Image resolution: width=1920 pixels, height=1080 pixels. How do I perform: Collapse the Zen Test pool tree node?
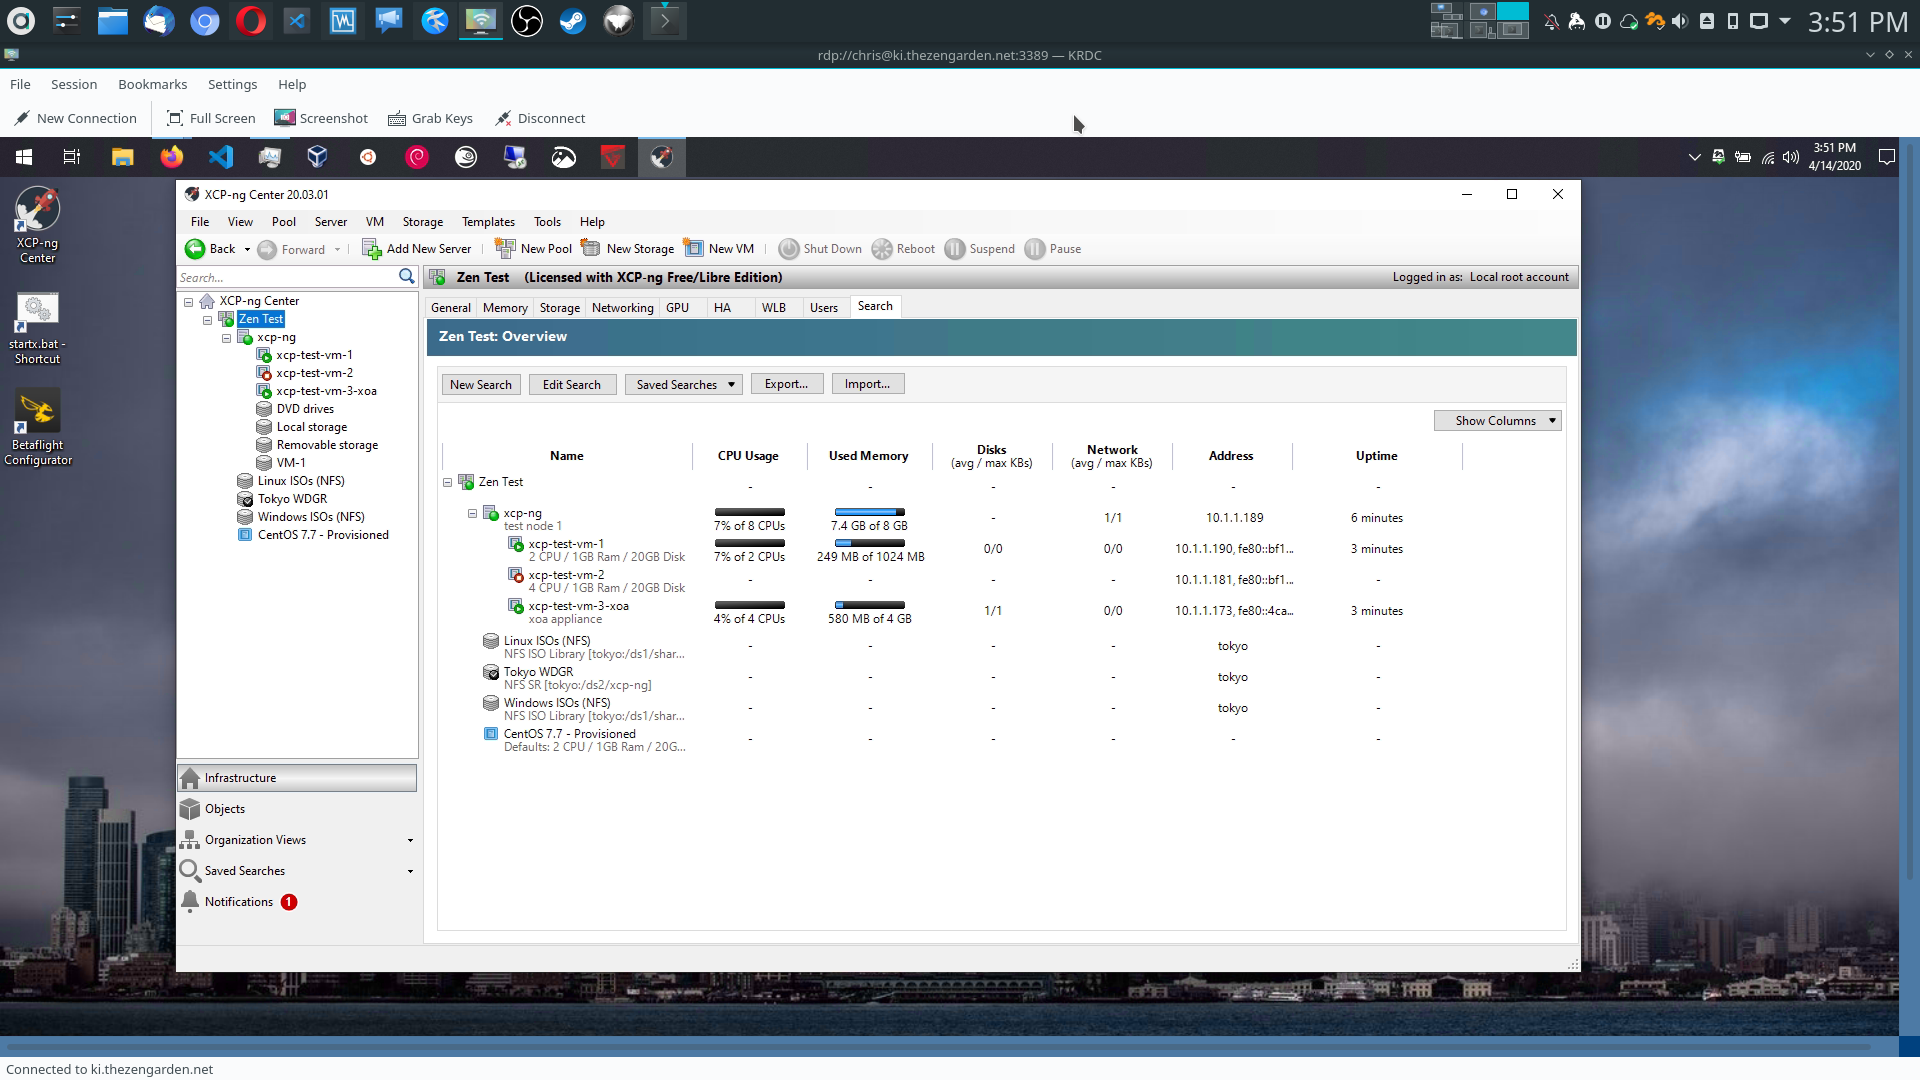(207, 320)
